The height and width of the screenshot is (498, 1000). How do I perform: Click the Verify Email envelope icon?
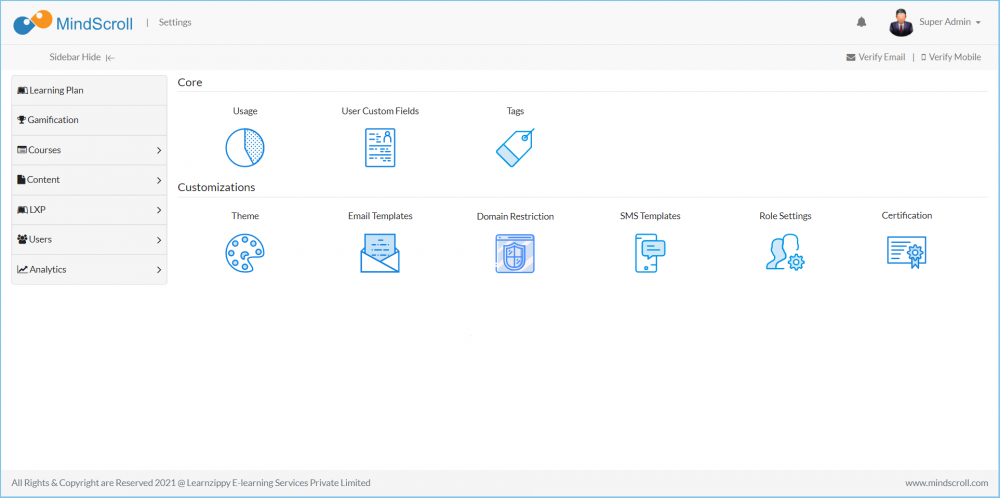pyautogui.click(x=851, y=57)
